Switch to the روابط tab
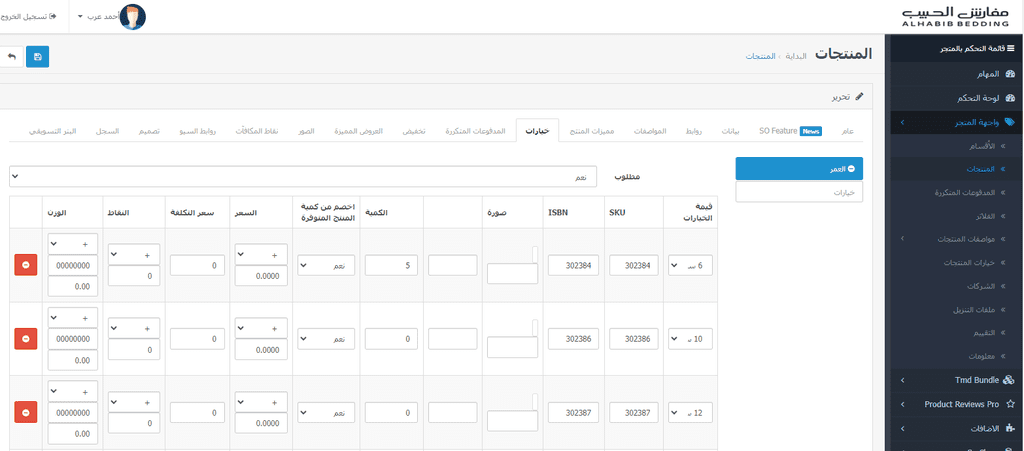 694,131
